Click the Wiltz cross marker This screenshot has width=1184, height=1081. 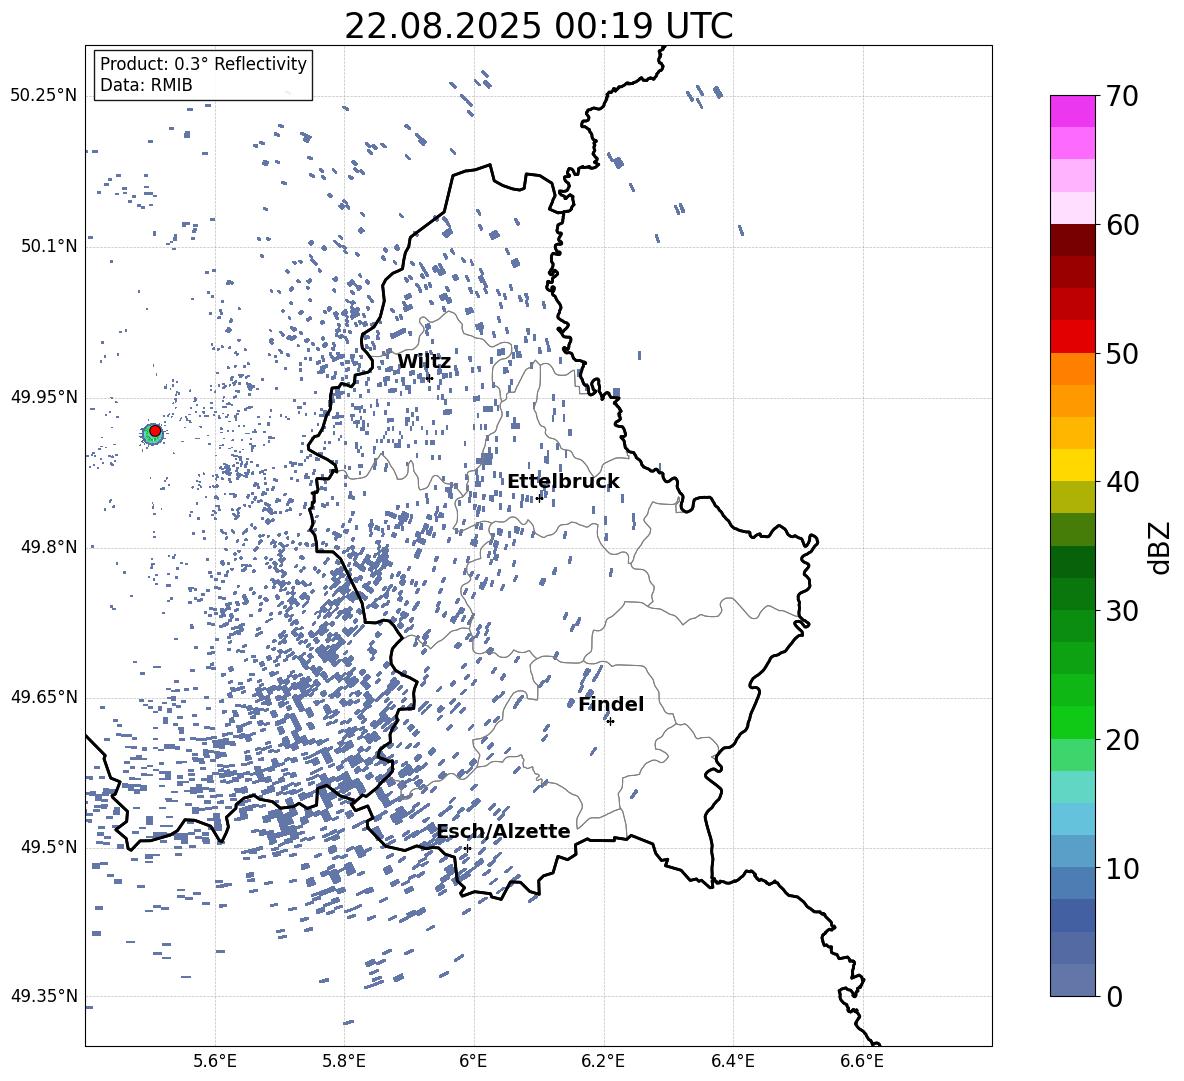[x=429, y=378]
